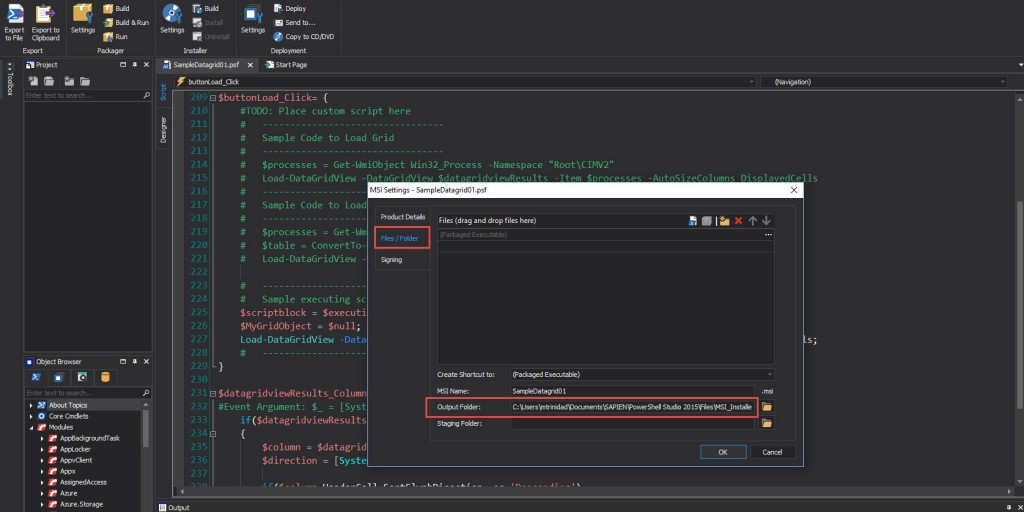Viewport: 1024px width, 512px height.
Task: Browse for Output Folder
Action: click(767, 407)
